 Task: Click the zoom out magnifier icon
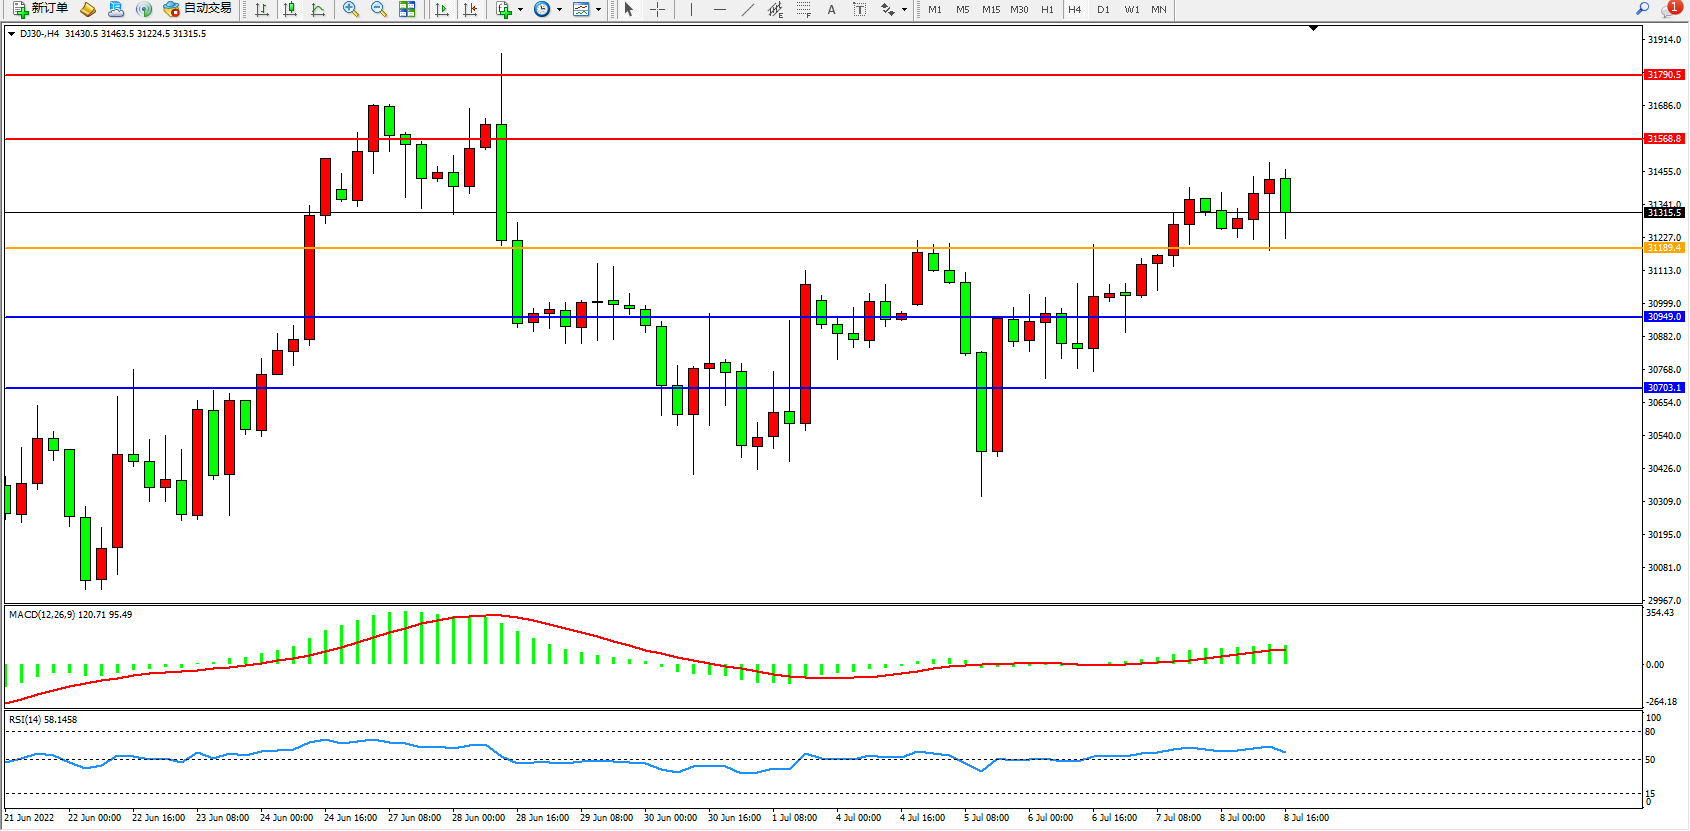tap(379, 9)
